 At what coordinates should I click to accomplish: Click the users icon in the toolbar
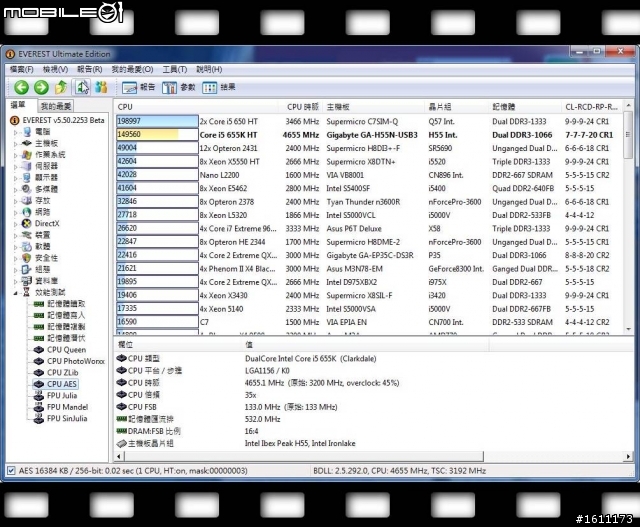point(101,87)
